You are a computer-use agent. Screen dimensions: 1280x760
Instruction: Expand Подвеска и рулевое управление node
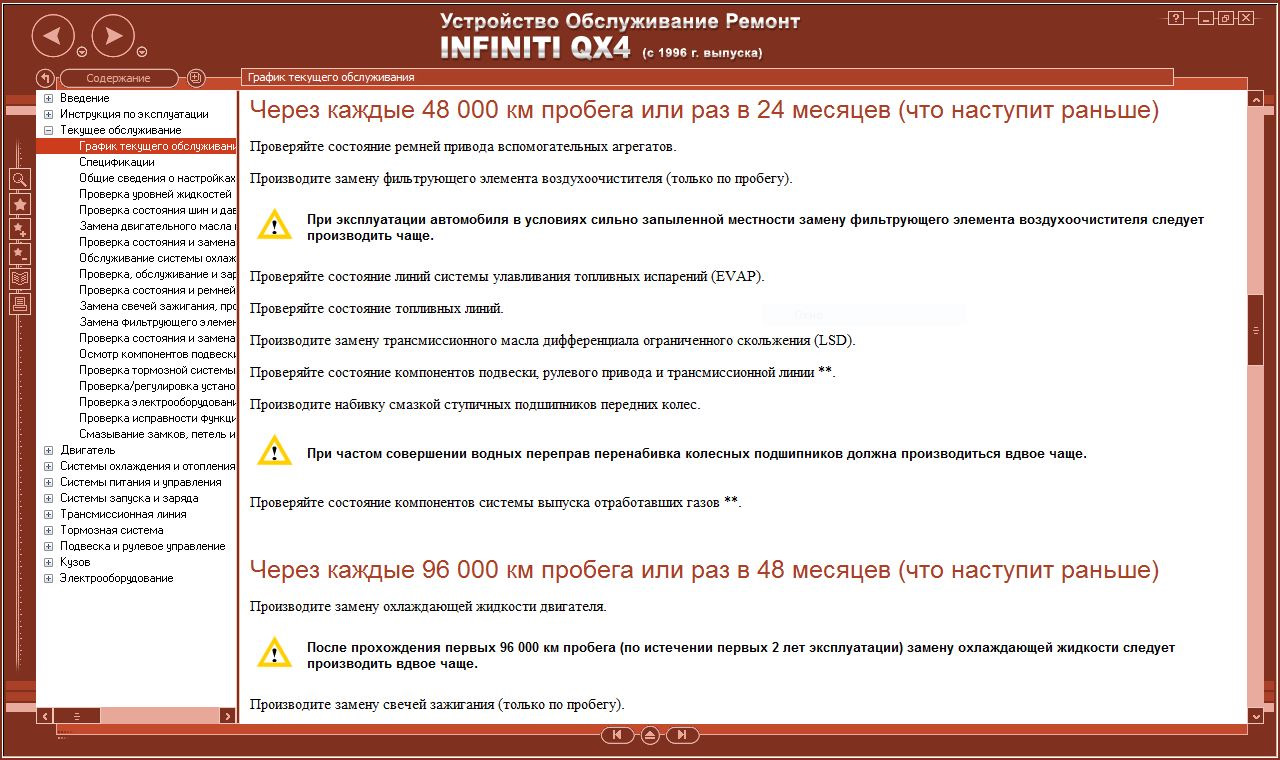[x=48, y=546]
